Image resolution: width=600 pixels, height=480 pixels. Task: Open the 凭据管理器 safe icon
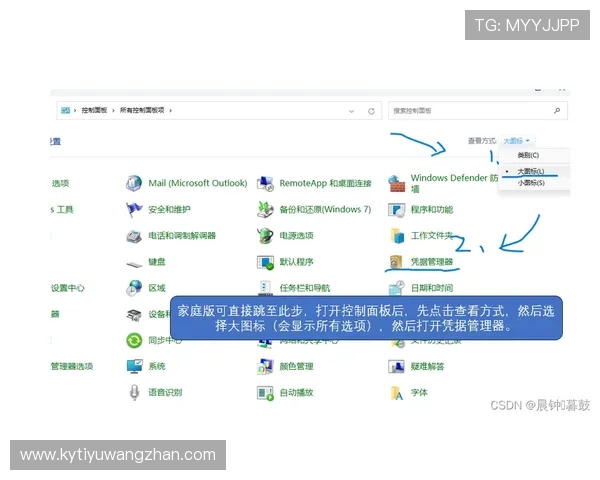(396, 262)
